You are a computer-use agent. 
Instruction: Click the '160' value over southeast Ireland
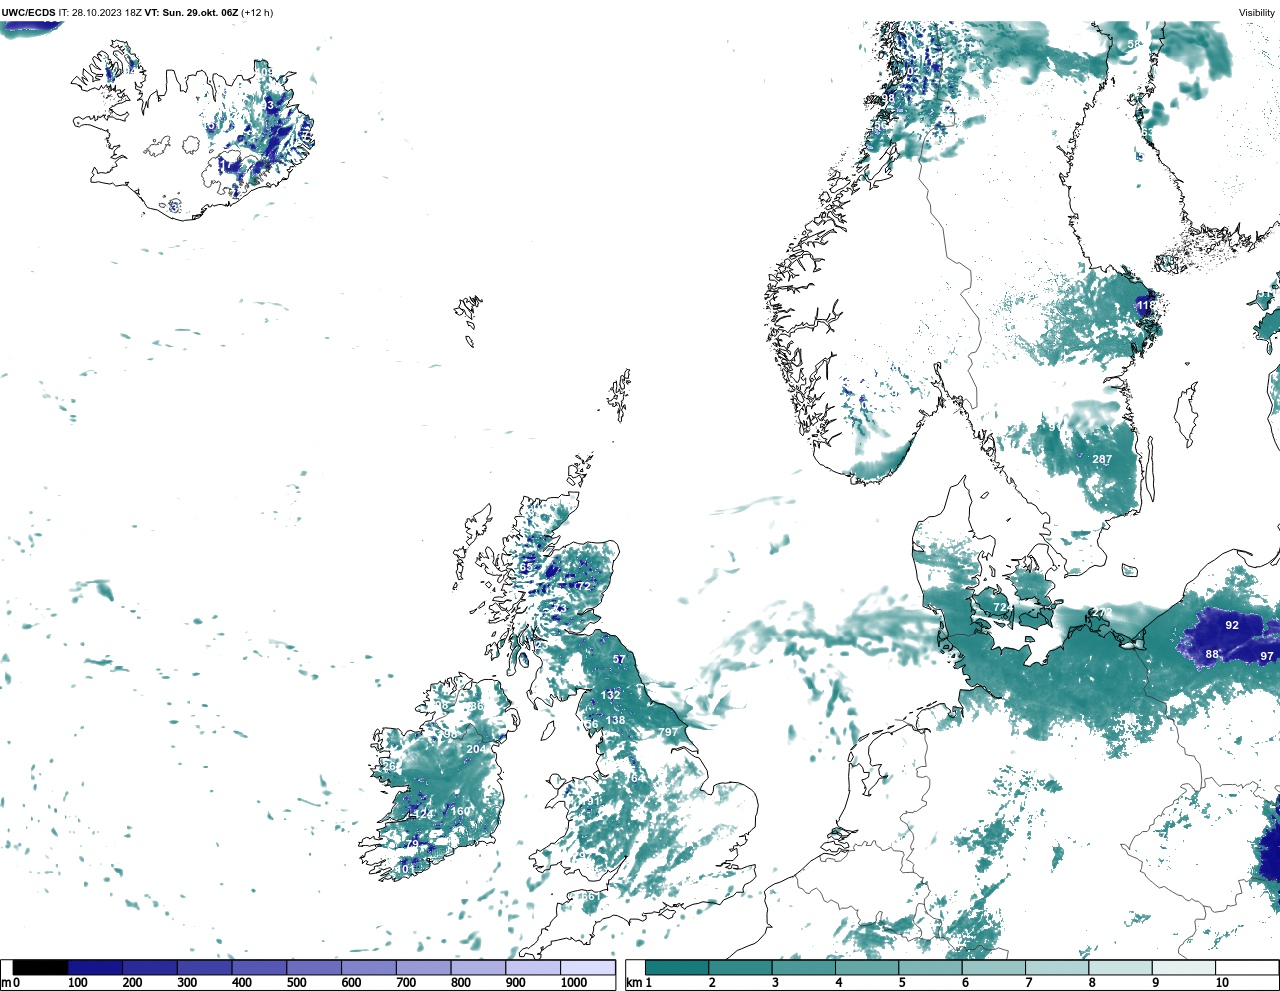click(461, 811)
